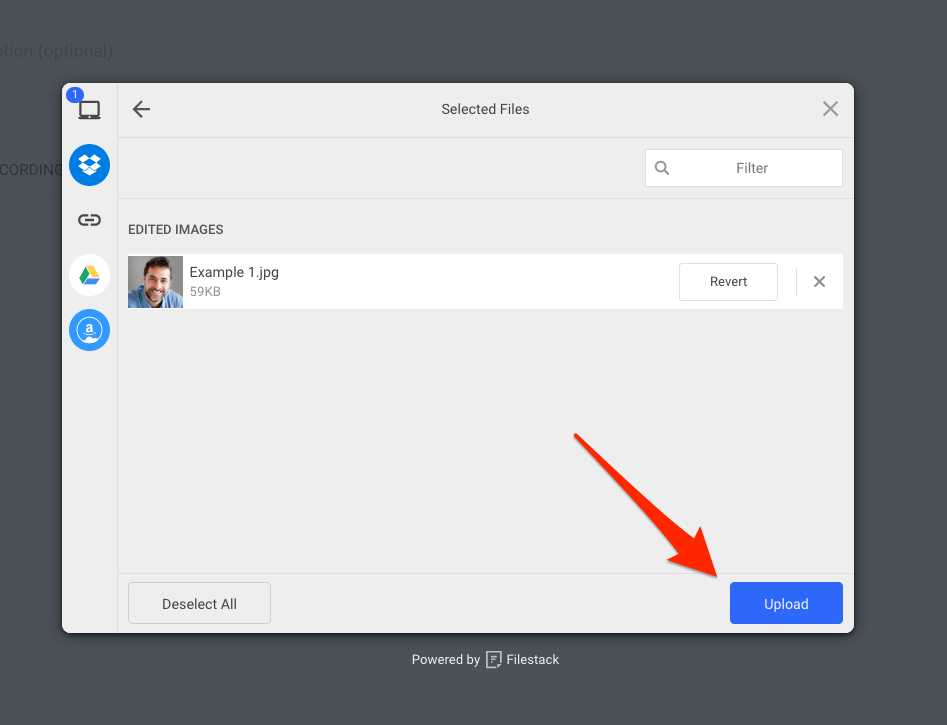Focus the Filter search field

coord(743,168)
